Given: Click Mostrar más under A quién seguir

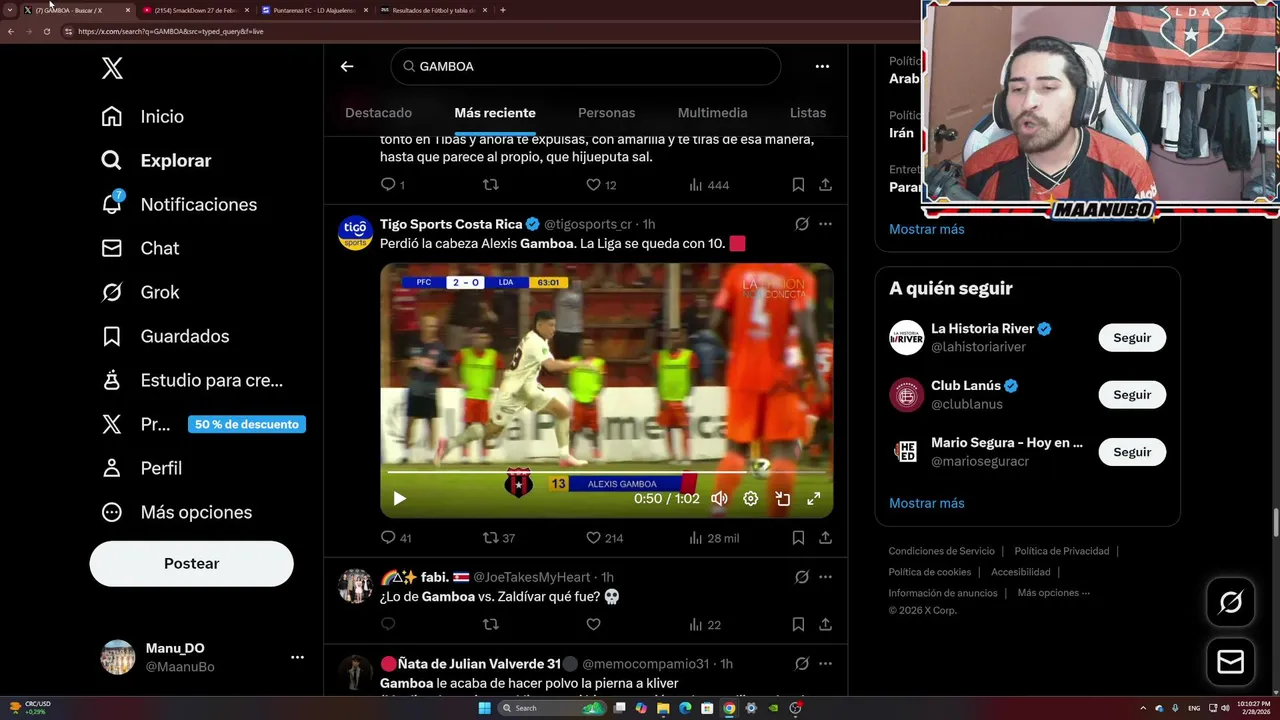Looking at the screenshot, I should click(926, 503).
